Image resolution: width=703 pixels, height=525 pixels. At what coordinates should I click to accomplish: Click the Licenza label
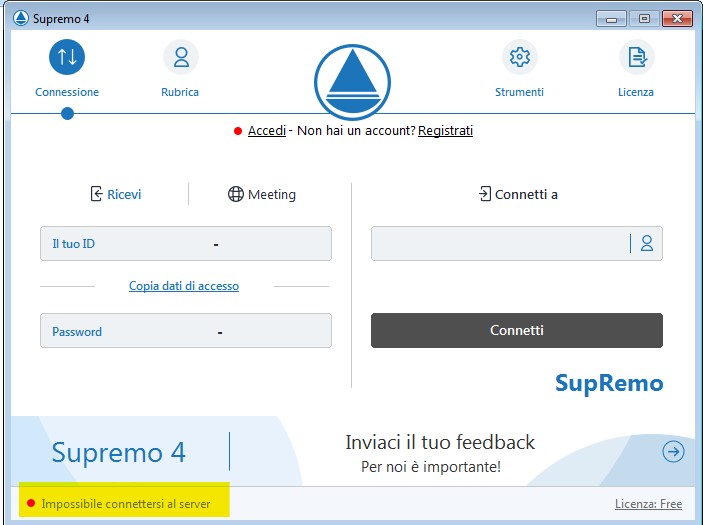click(636, 92)
